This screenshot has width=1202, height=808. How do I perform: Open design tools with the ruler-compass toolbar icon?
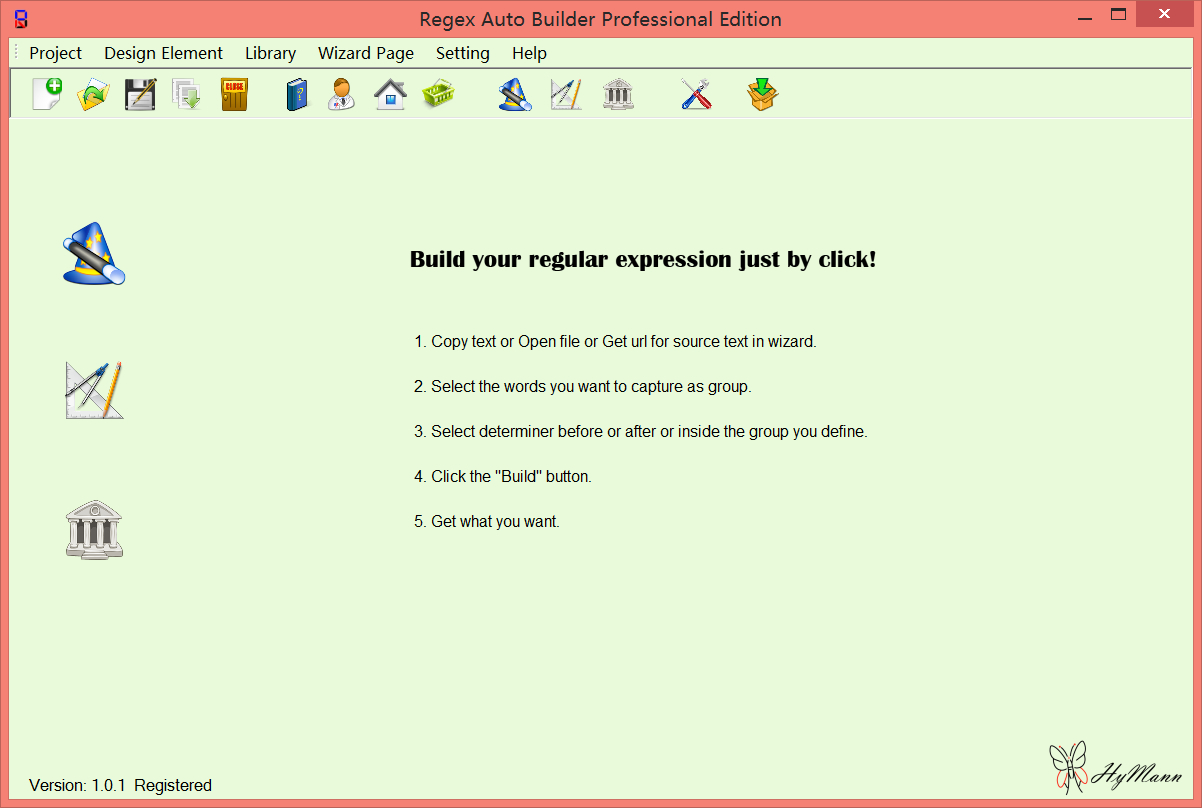click(x=566, y=95)
